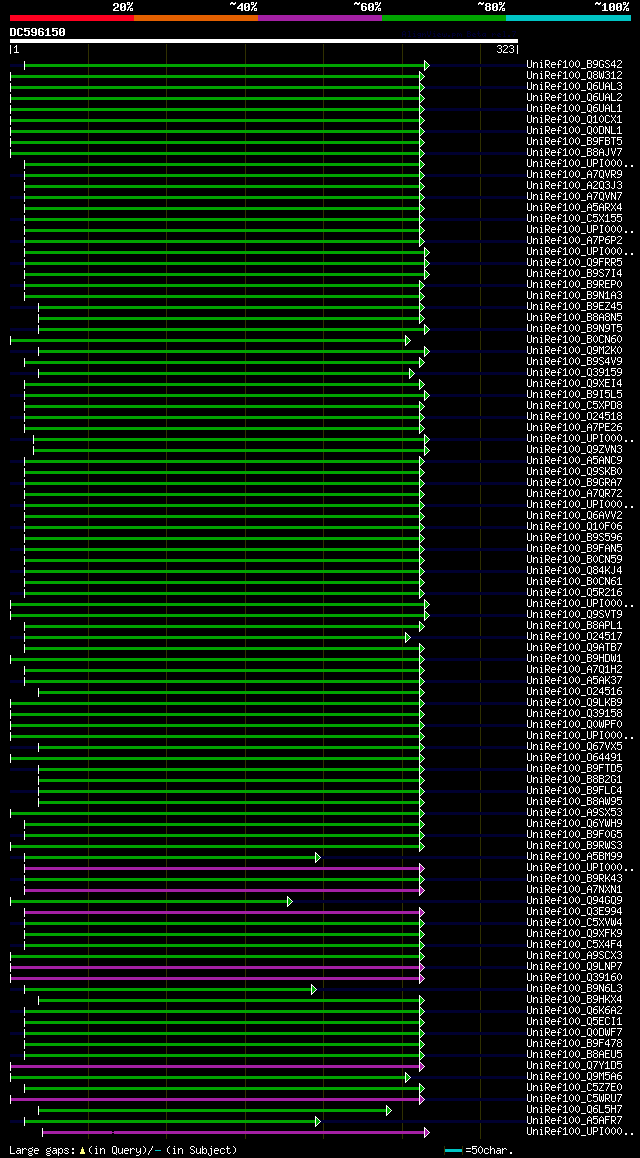This screenshot has height=1158, width=640.
Task: Click the white query sequence ruler bar
Action: (x=264, y=41)
